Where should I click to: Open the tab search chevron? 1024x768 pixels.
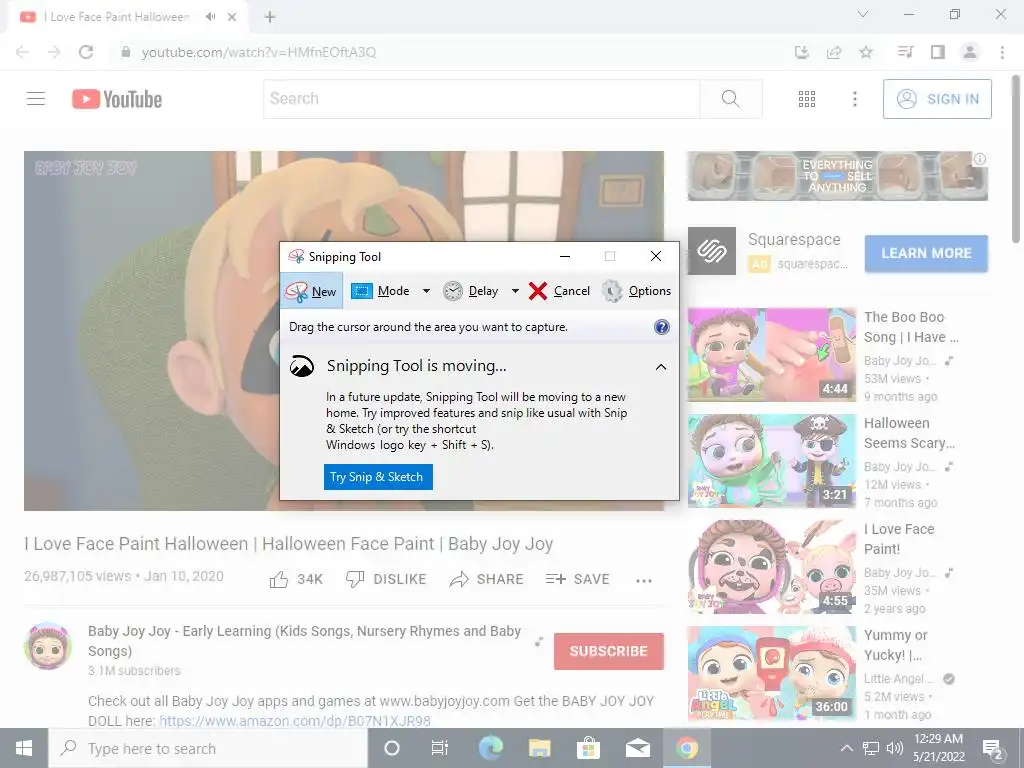pyautogui.click(x=863, y=14)
